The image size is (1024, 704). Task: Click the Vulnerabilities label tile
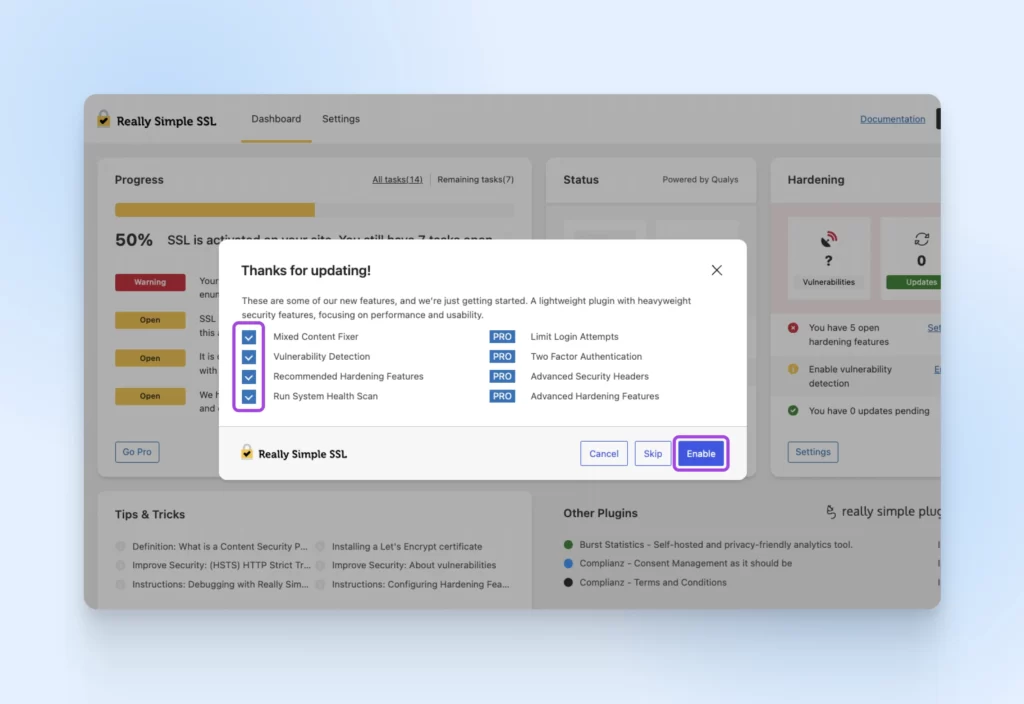tap(829, 282)
